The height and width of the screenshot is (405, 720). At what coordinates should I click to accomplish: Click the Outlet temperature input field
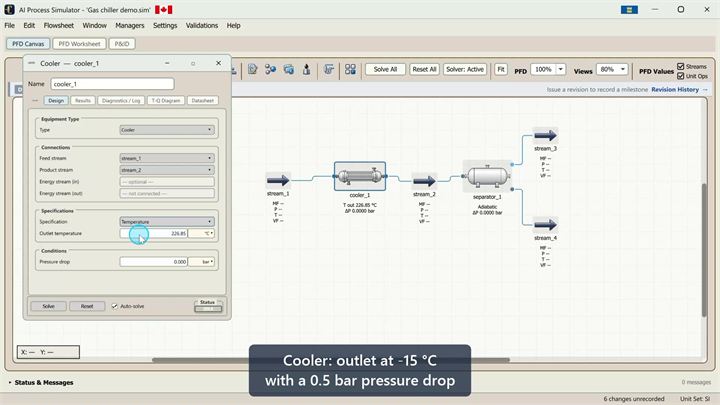point(153,233)
